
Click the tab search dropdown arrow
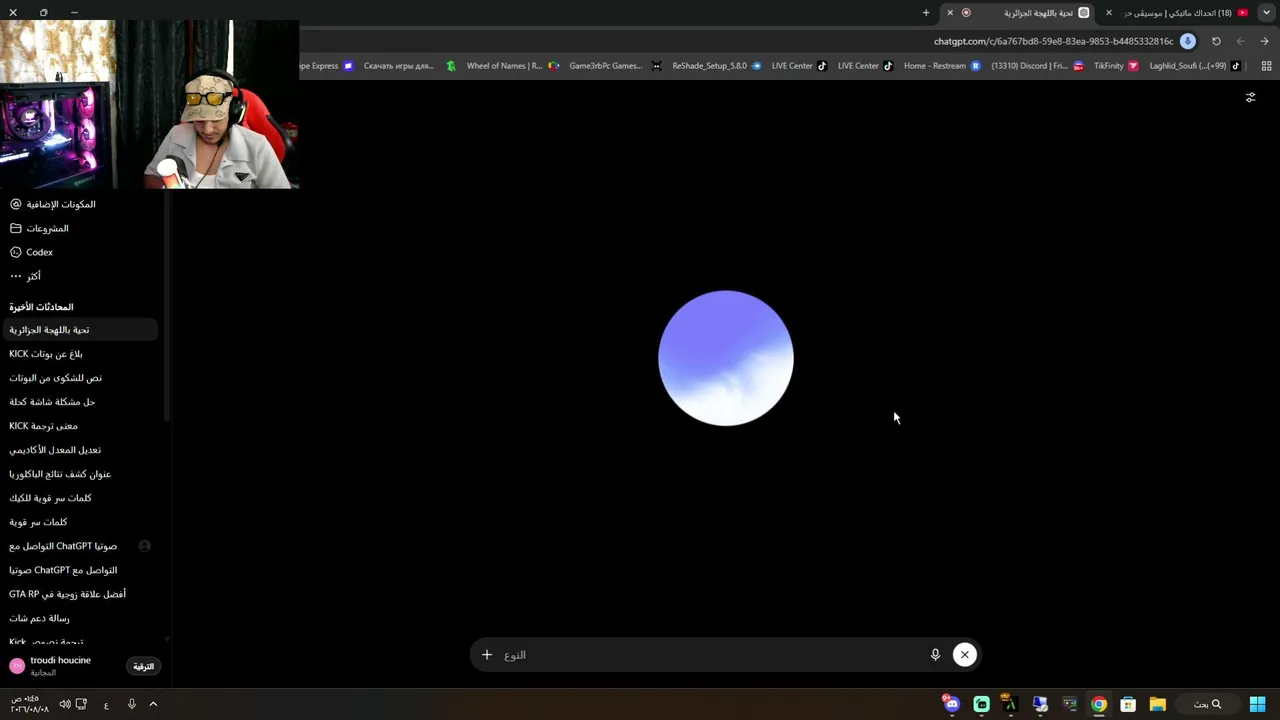pos(1267,13)
